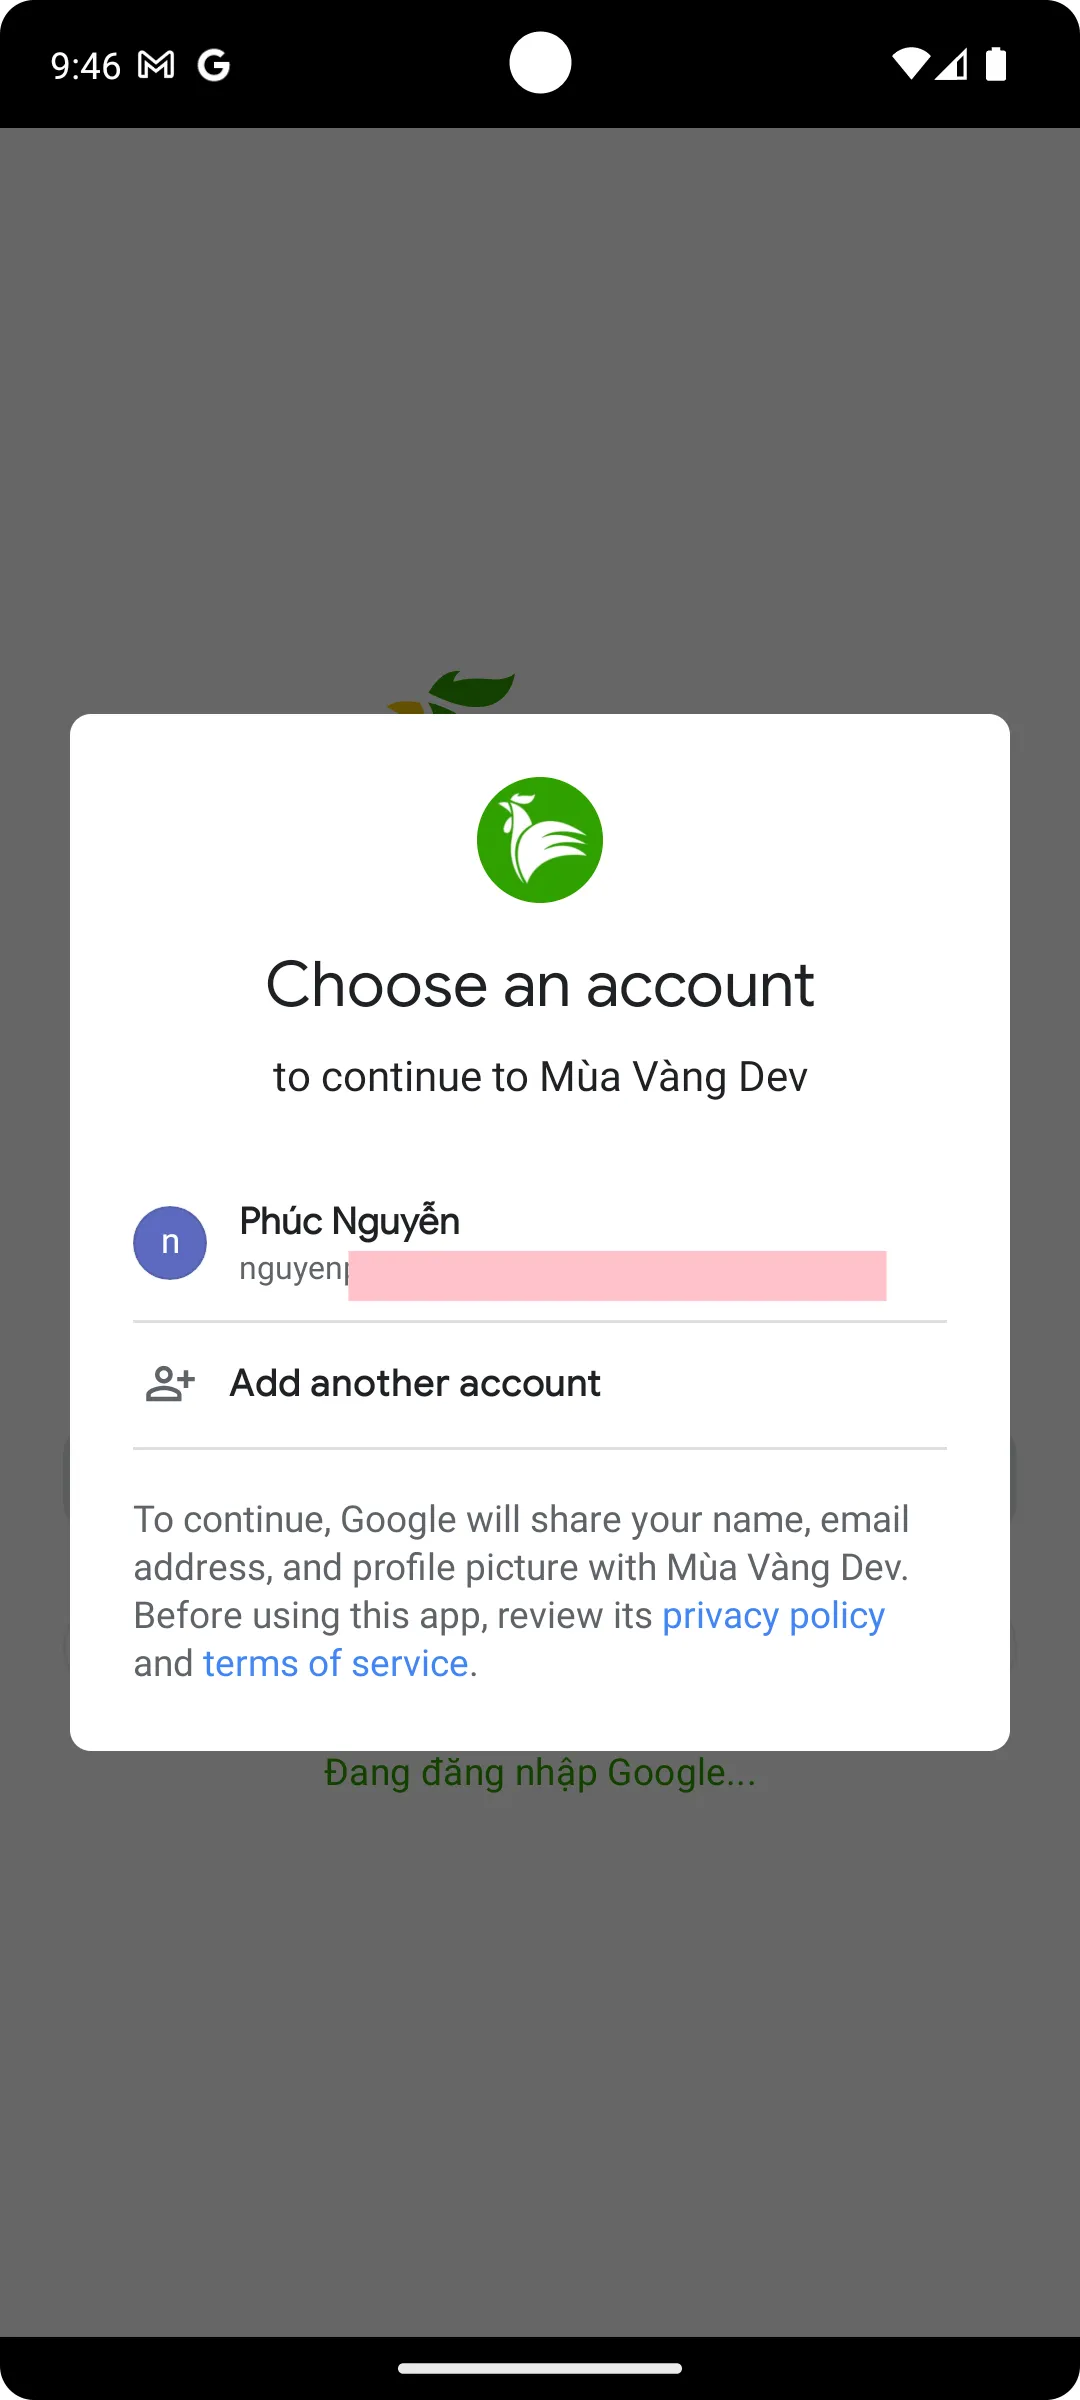Click the cellular signal icon in the status bar
The image size is (1080, 2400).
pyautogui.click(x=952, y=64)
